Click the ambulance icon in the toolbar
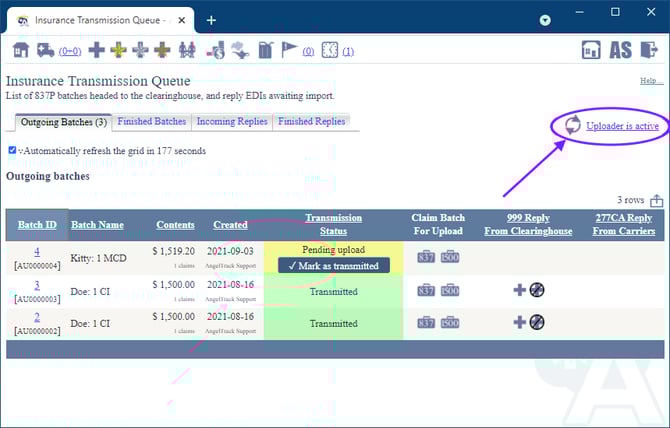 tap(45, 50)
